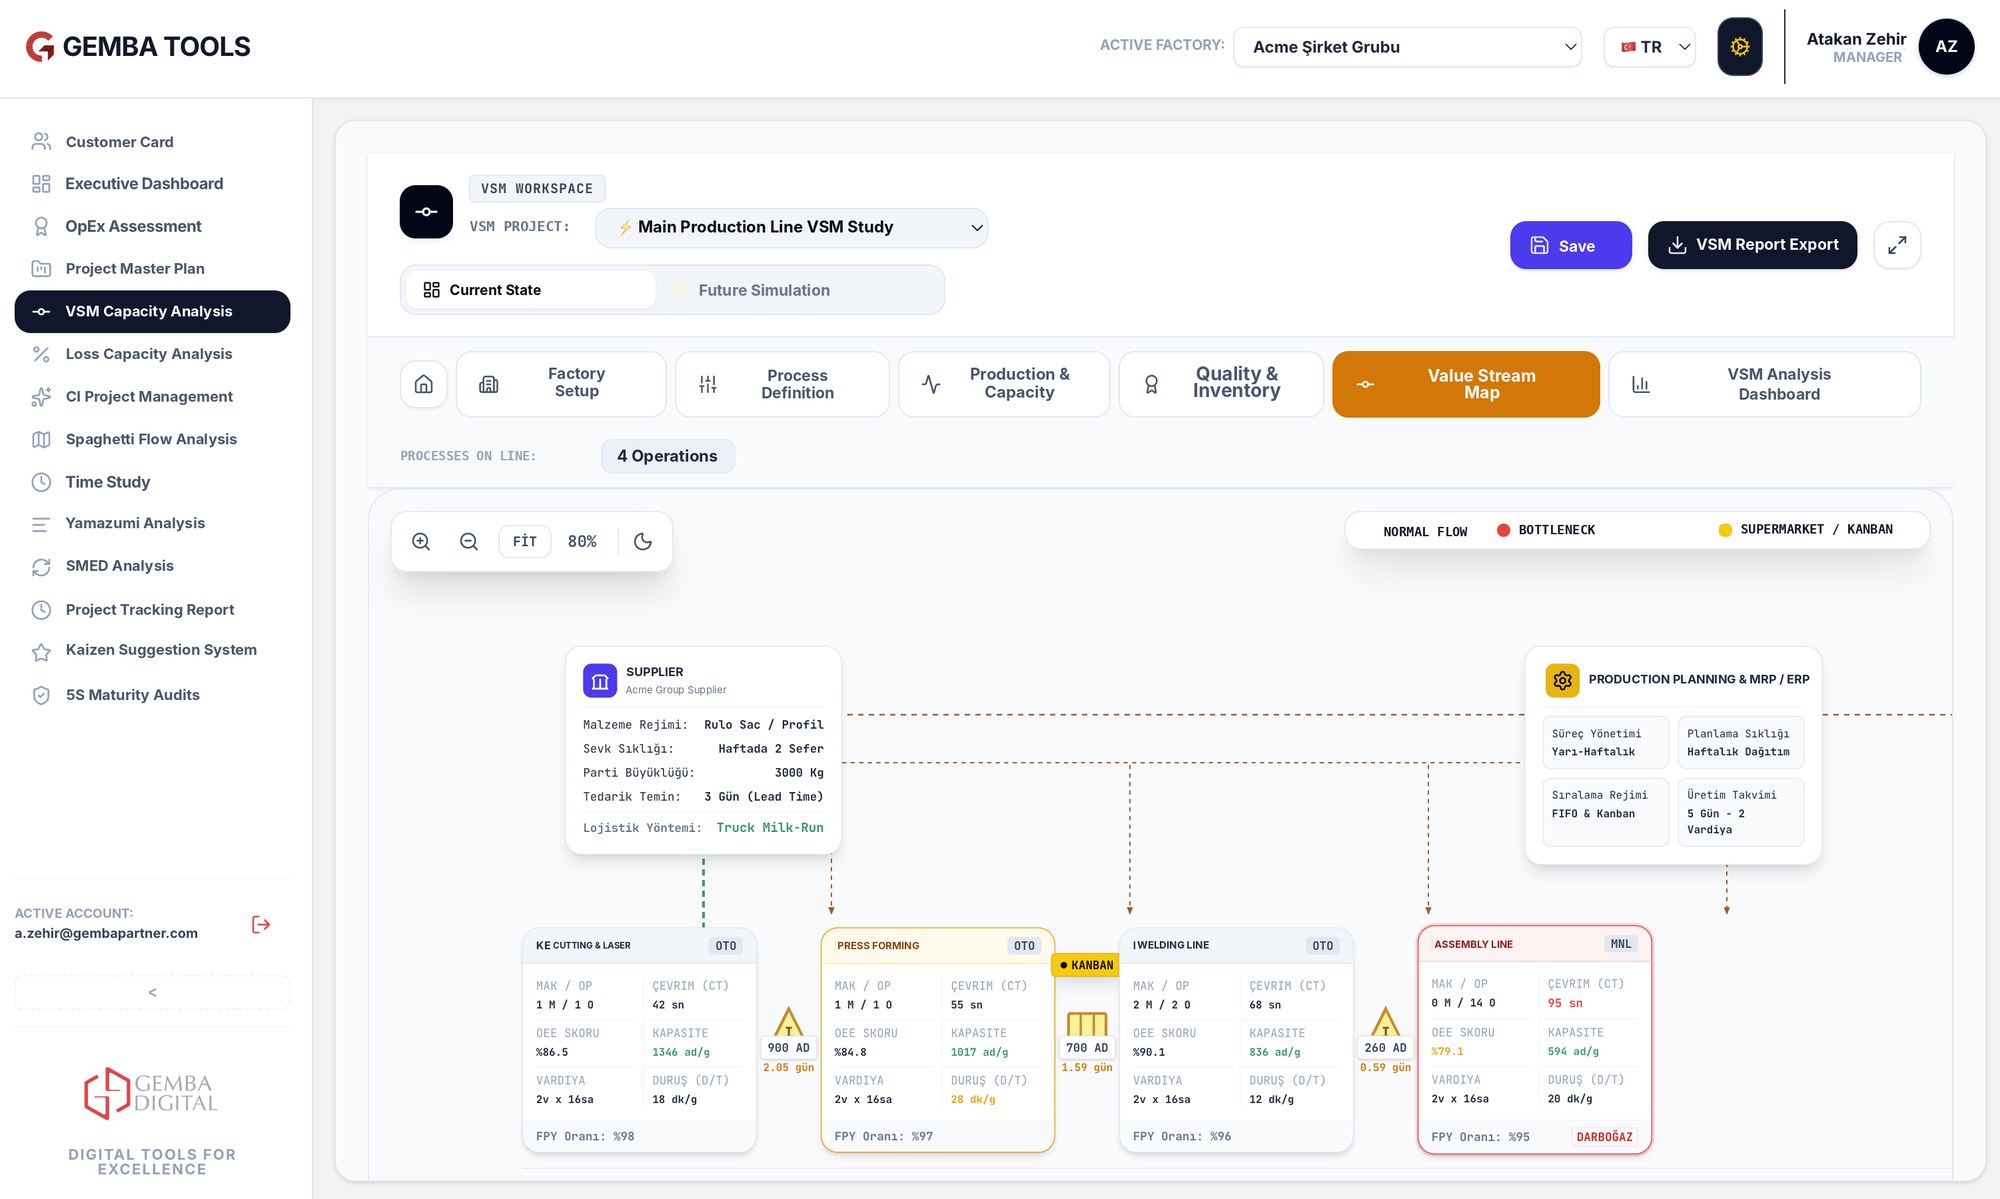This screenshot has height=1199, width=2000.
Task: Open the Quality & Inventory tab
Action: (1221, 384)
